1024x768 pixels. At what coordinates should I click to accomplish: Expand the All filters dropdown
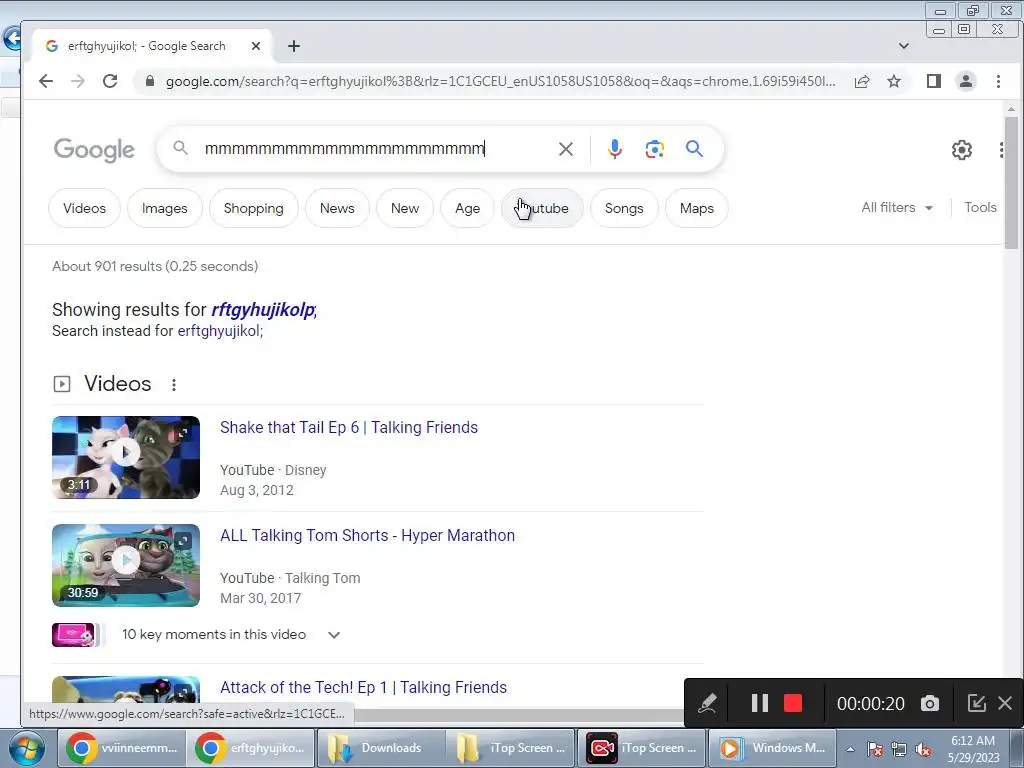coord(897,208)
